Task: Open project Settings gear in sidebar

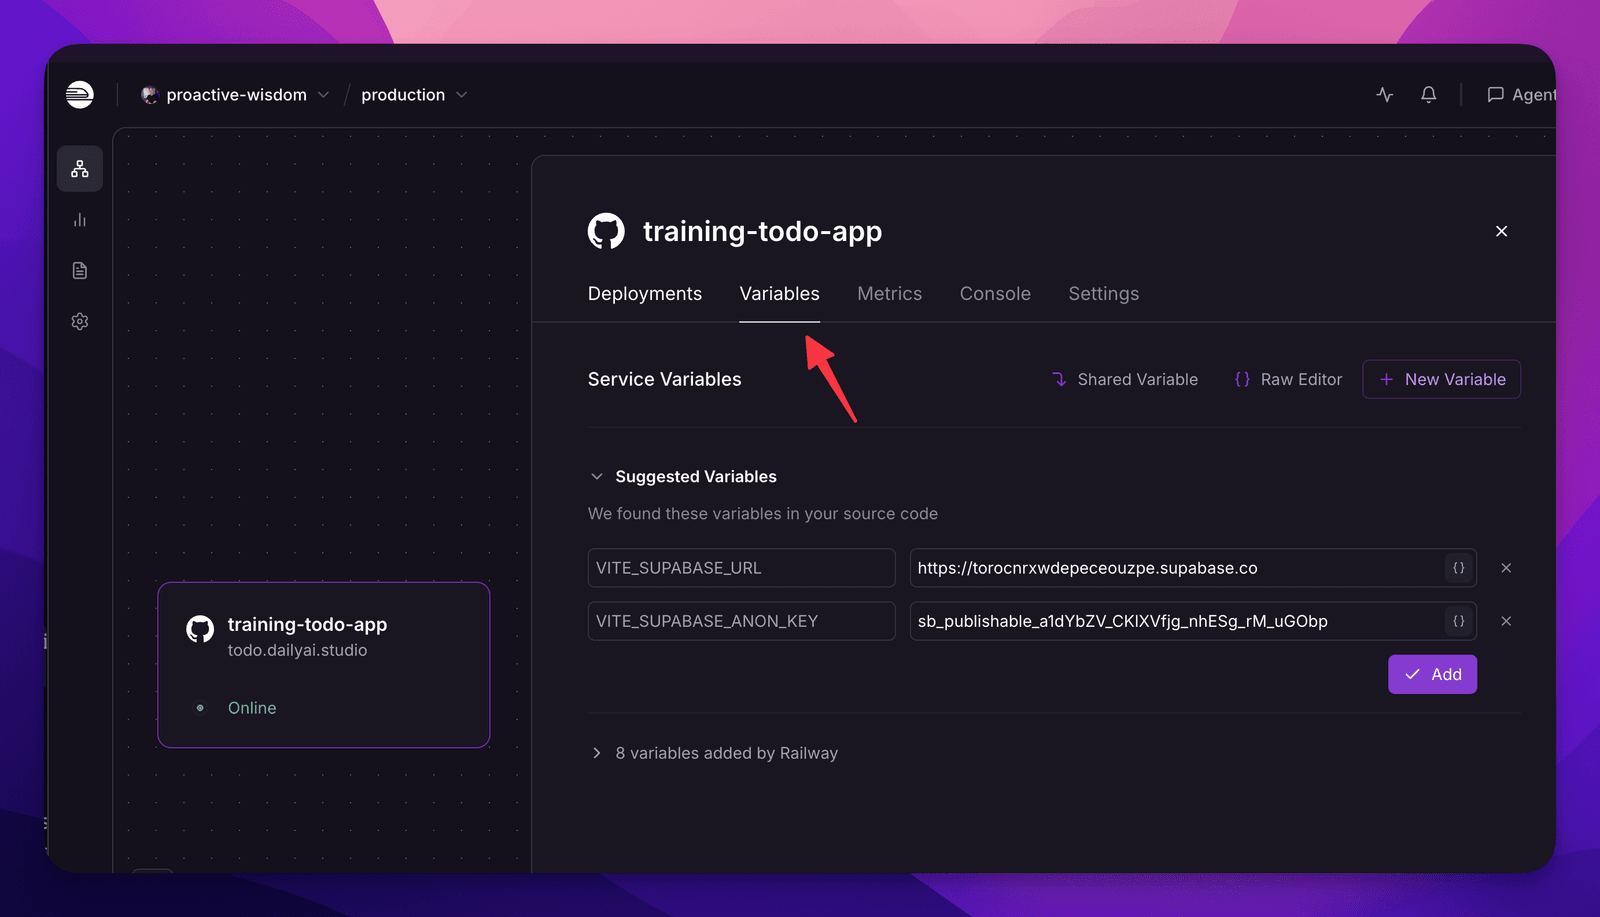Action: pyautogui.click(x=80, y=322)
